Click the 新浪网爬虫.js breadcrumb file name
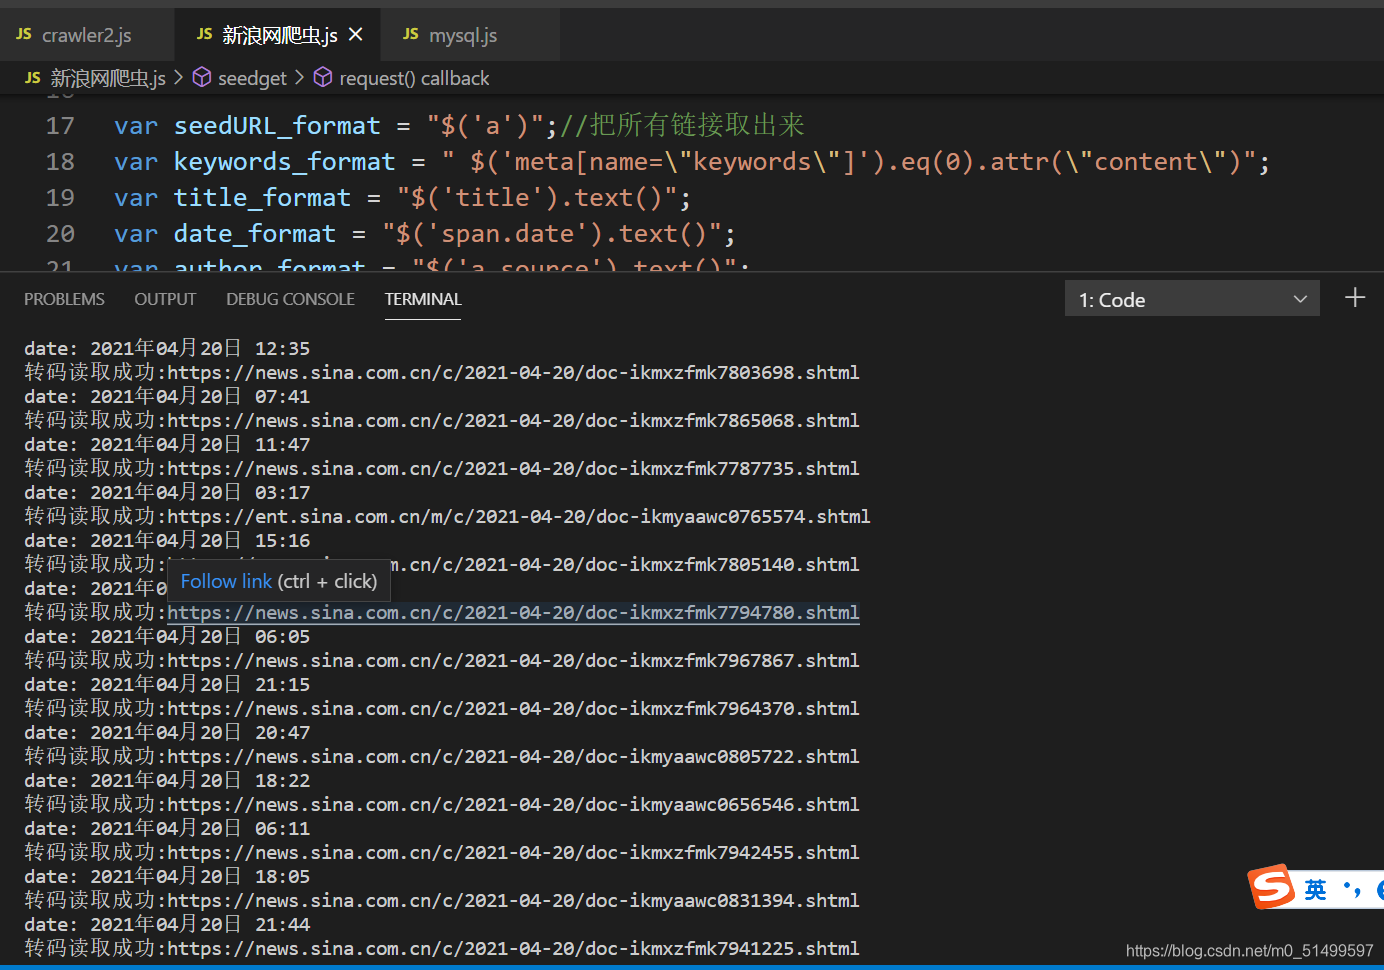The width and height of the screenshot is (1384, 970). pyautogui.click(x=108, y=78)
